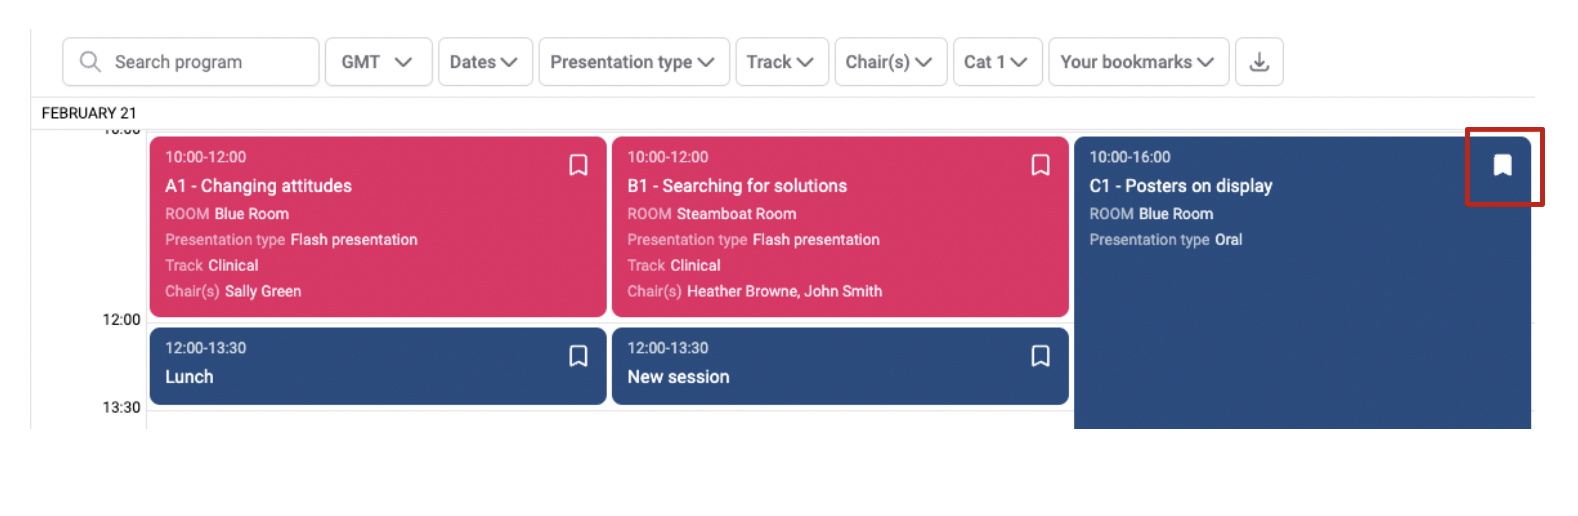Screen dimensions: 1578x516
Task: Open the Cat 1 filter
Action: click(998, 62)
